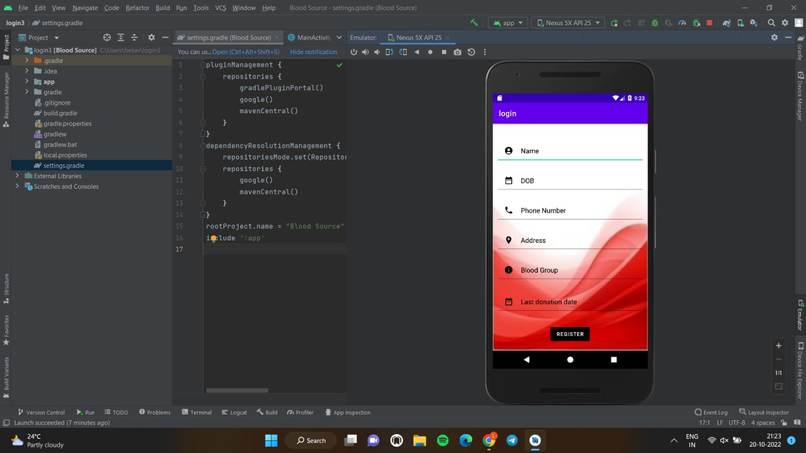Click emulator rotate right icon
The height and width of the screenshot is (453, 806).
pyautogui.click(x=403, y=52)
